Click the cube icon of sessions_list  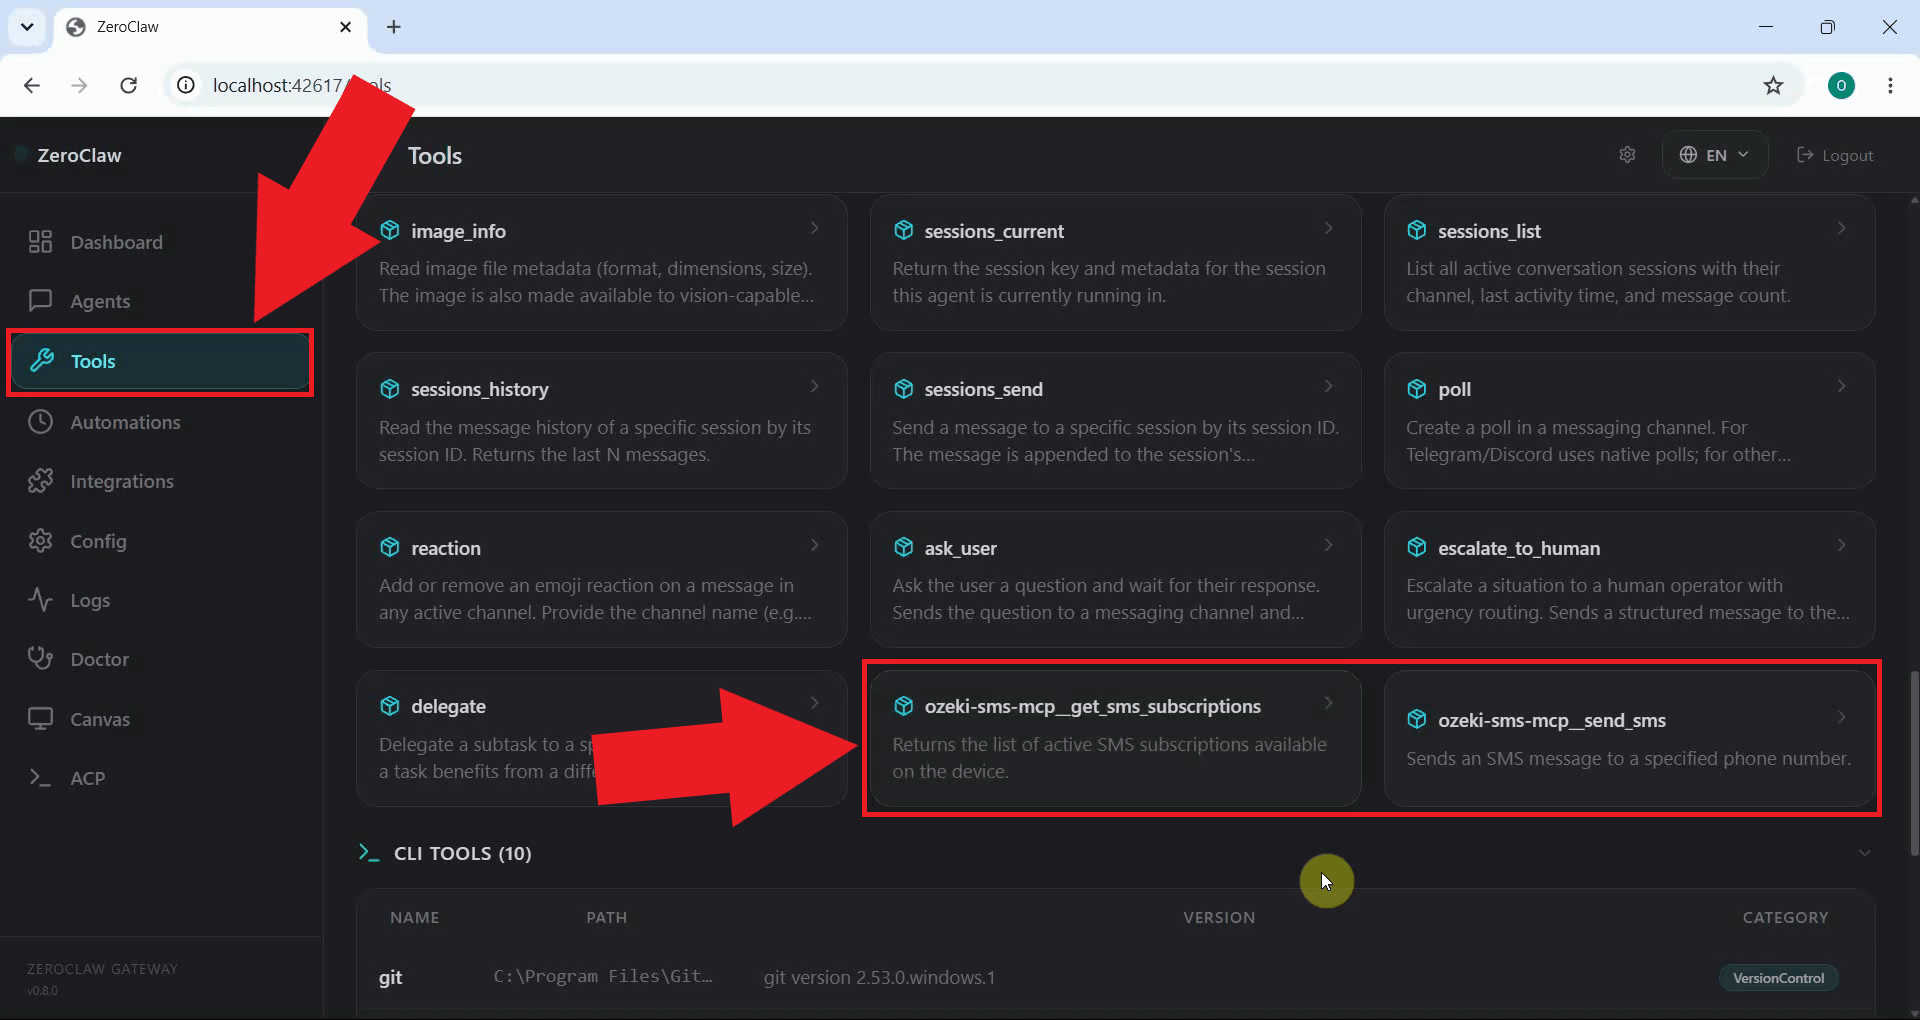1417,231
